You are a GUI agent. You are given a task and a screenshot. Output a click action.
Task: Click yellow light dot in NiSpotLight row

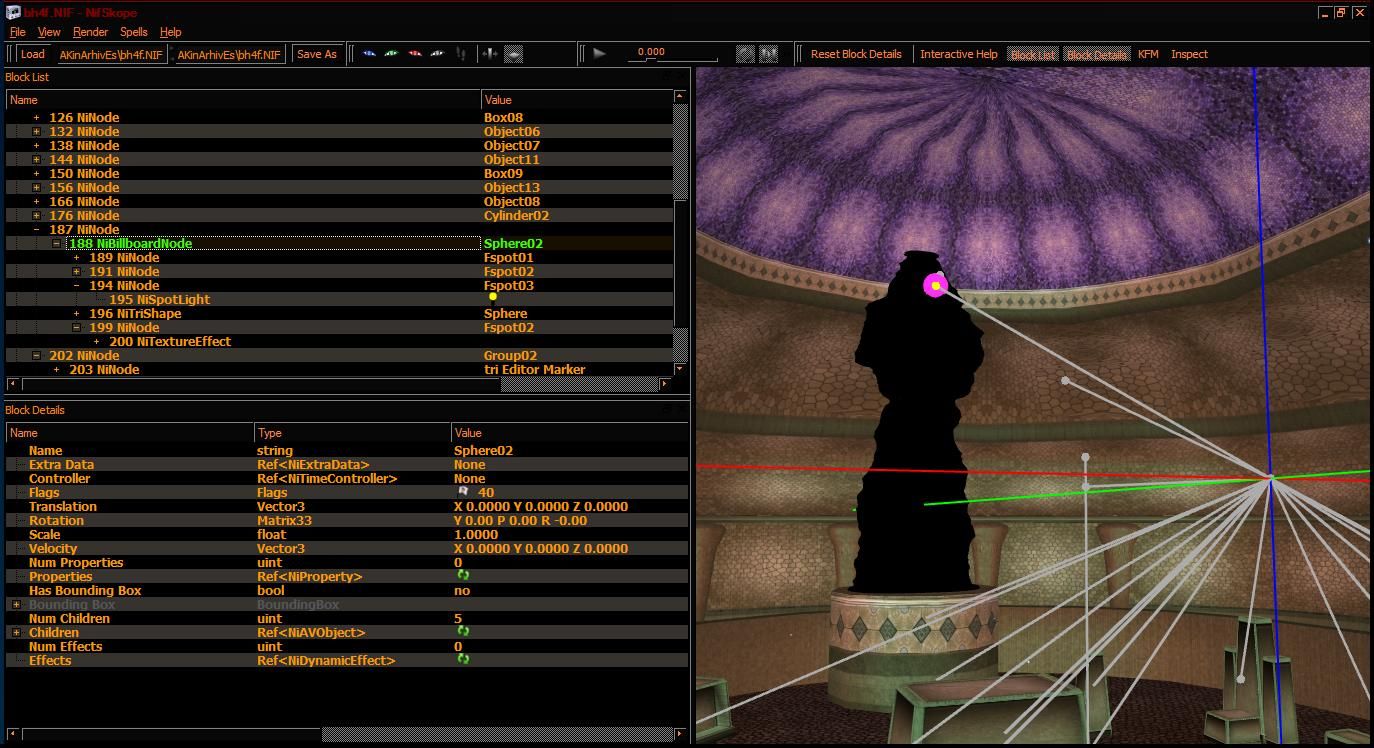click(492, 298)
